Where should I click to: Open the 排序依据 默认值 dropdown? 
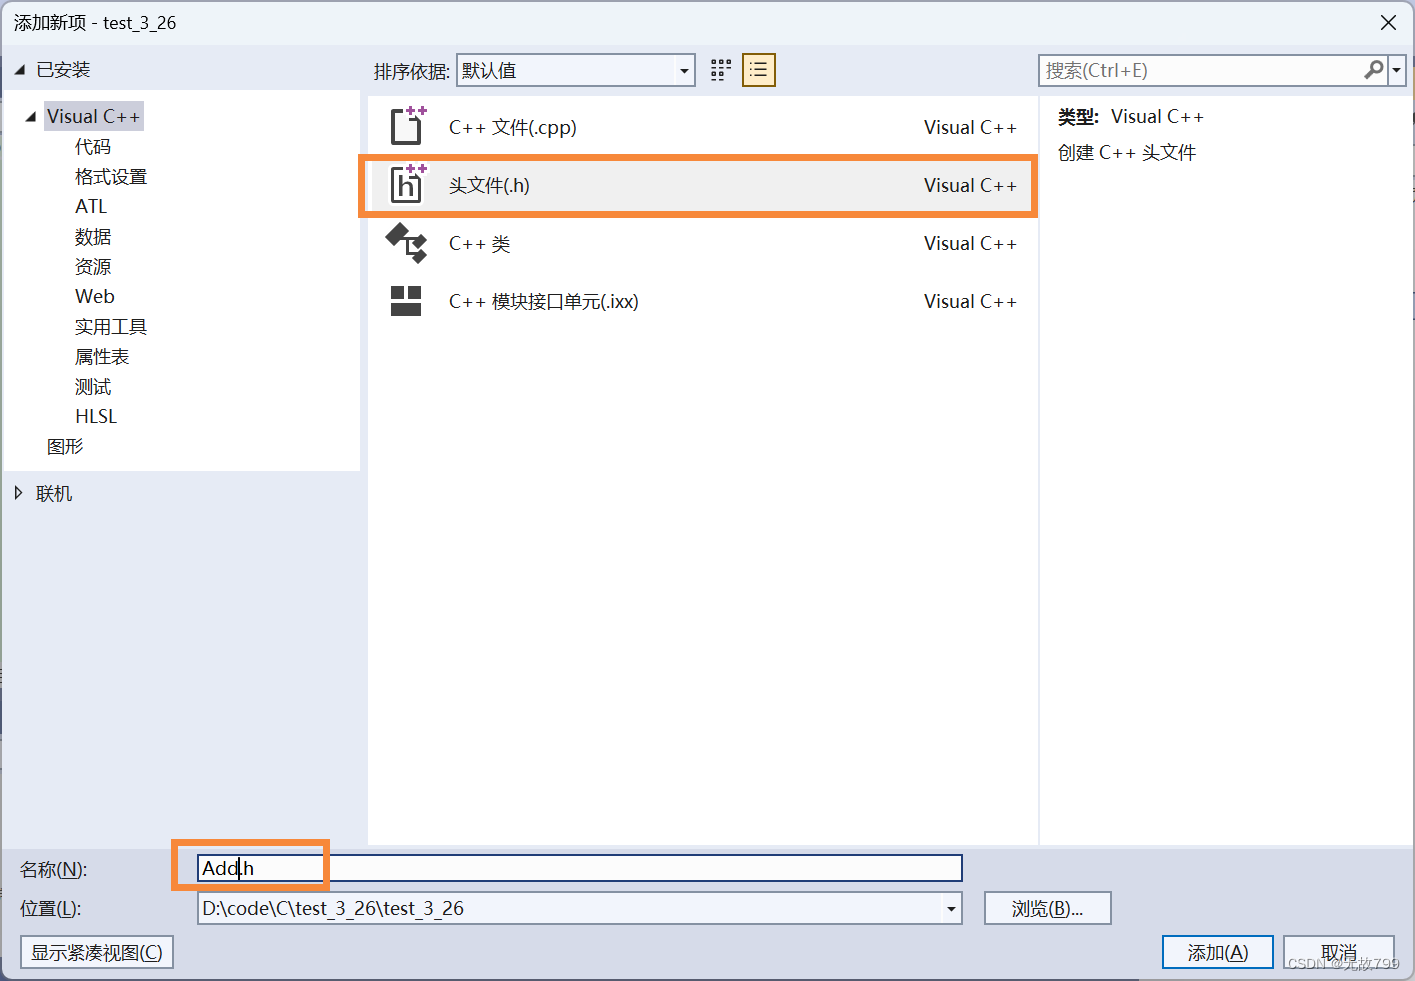pyautogui.click(x=576, y=70)
